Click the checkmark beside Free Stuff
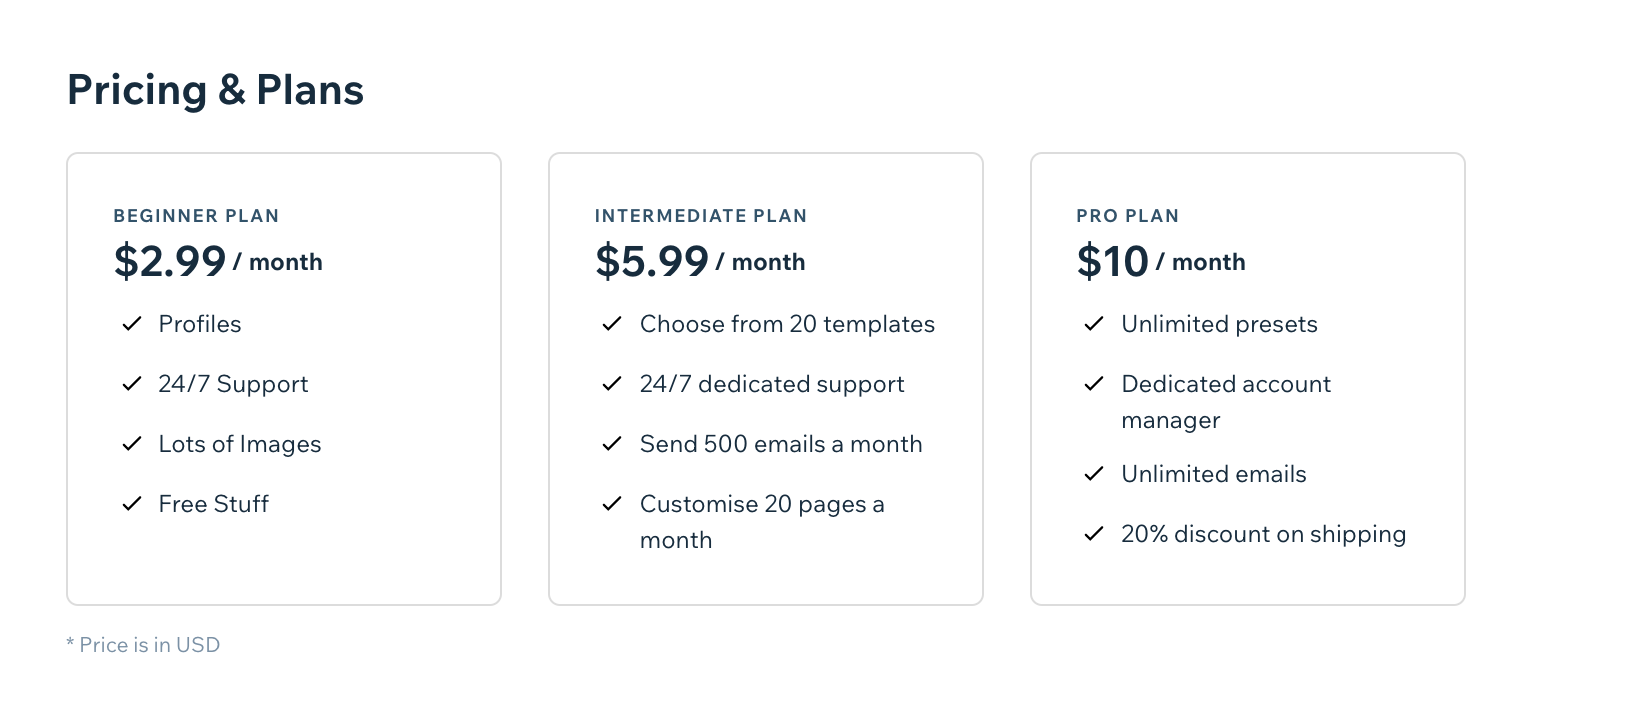 tap(131, 504)
